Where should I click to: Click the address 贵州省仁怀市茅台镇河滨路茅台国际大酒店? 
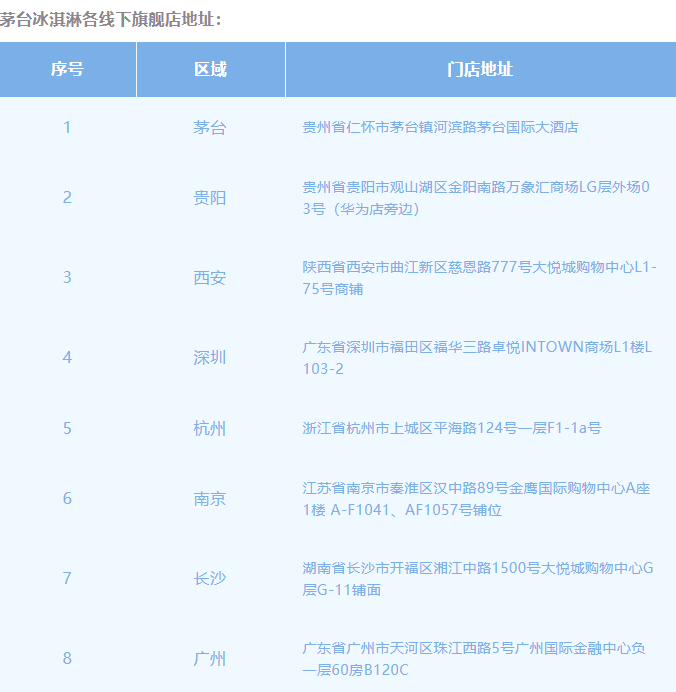click(440, 128)
